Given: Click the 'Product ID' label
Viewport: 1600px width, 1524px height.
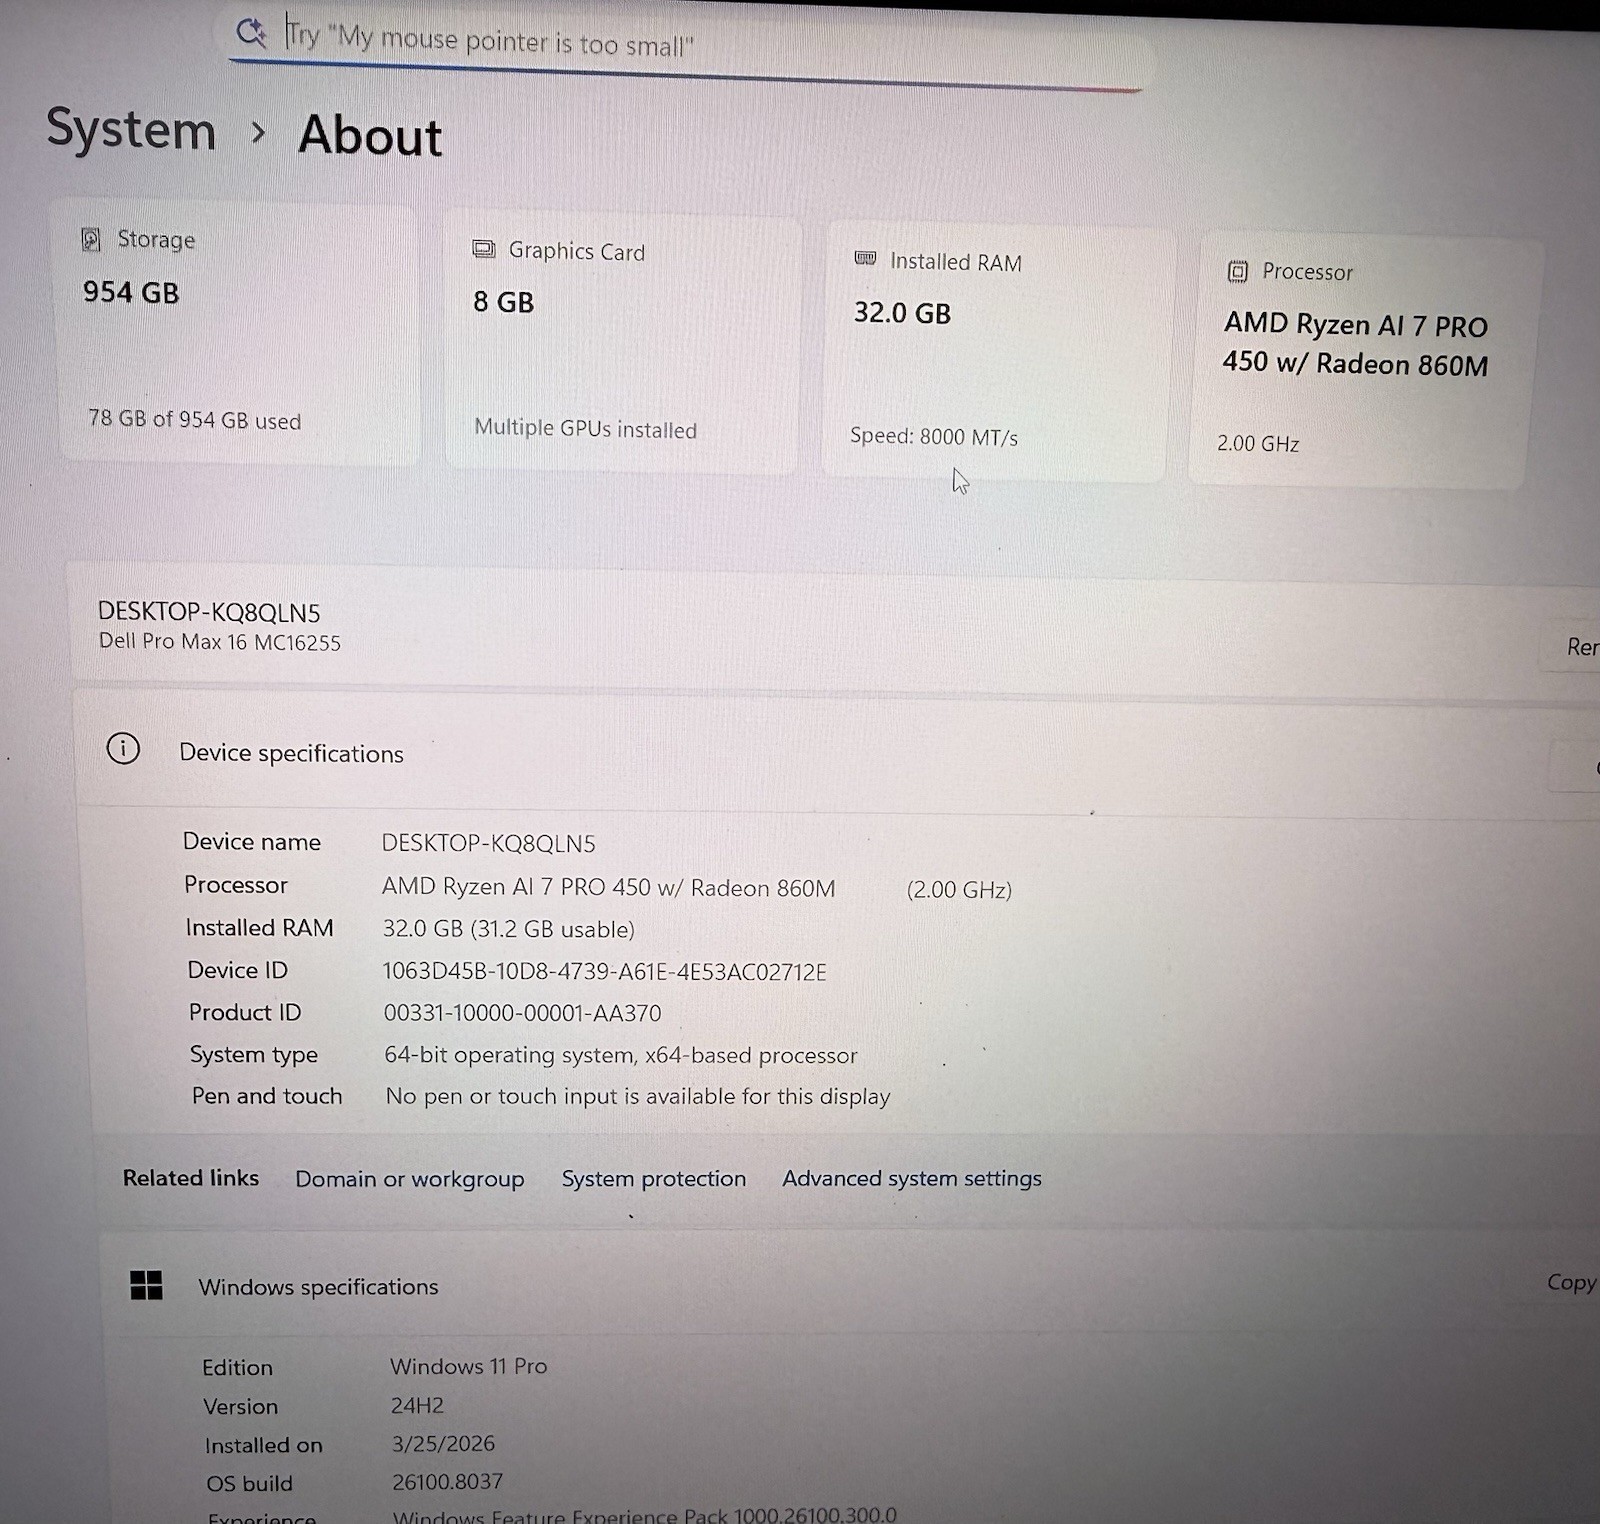Looking at the screenshot, I should [245, 1013].
